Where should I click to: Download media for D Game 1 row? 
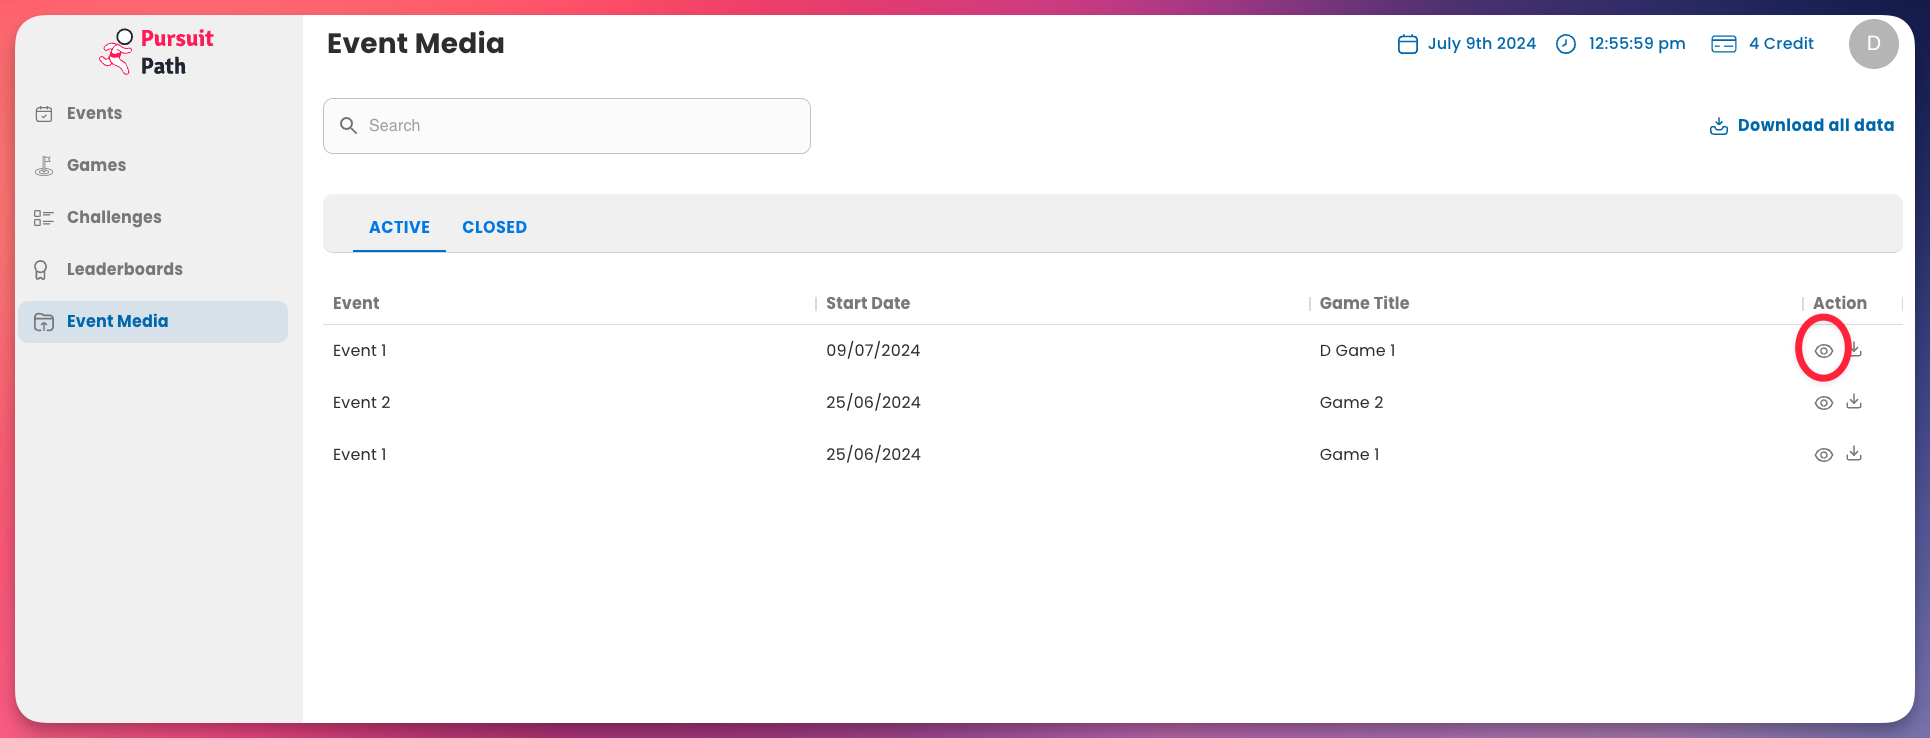(1855, 350)
